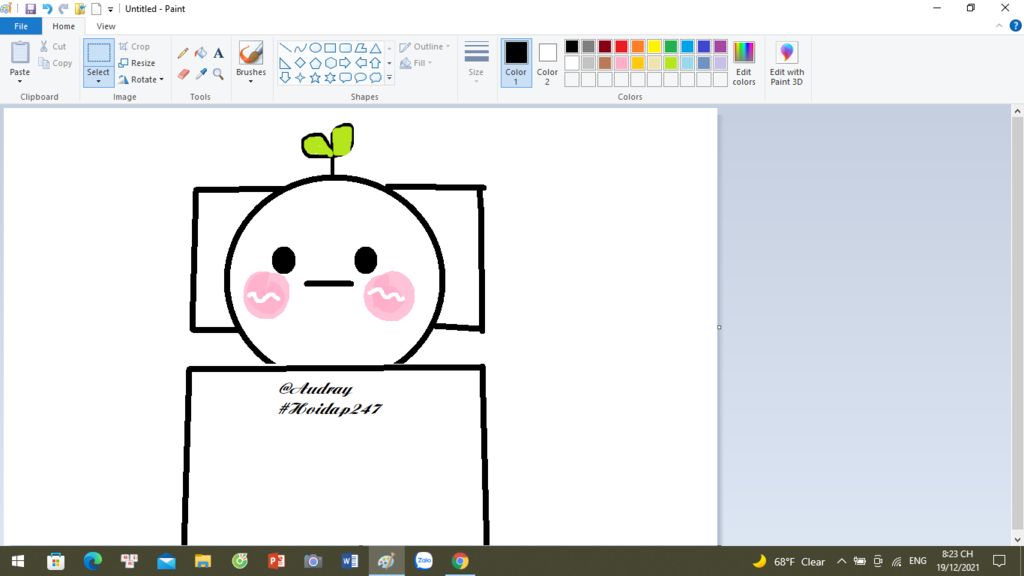This screenshot has height=576, width=1024.
Task: Choose the five-point star shape
Action: 315,78
